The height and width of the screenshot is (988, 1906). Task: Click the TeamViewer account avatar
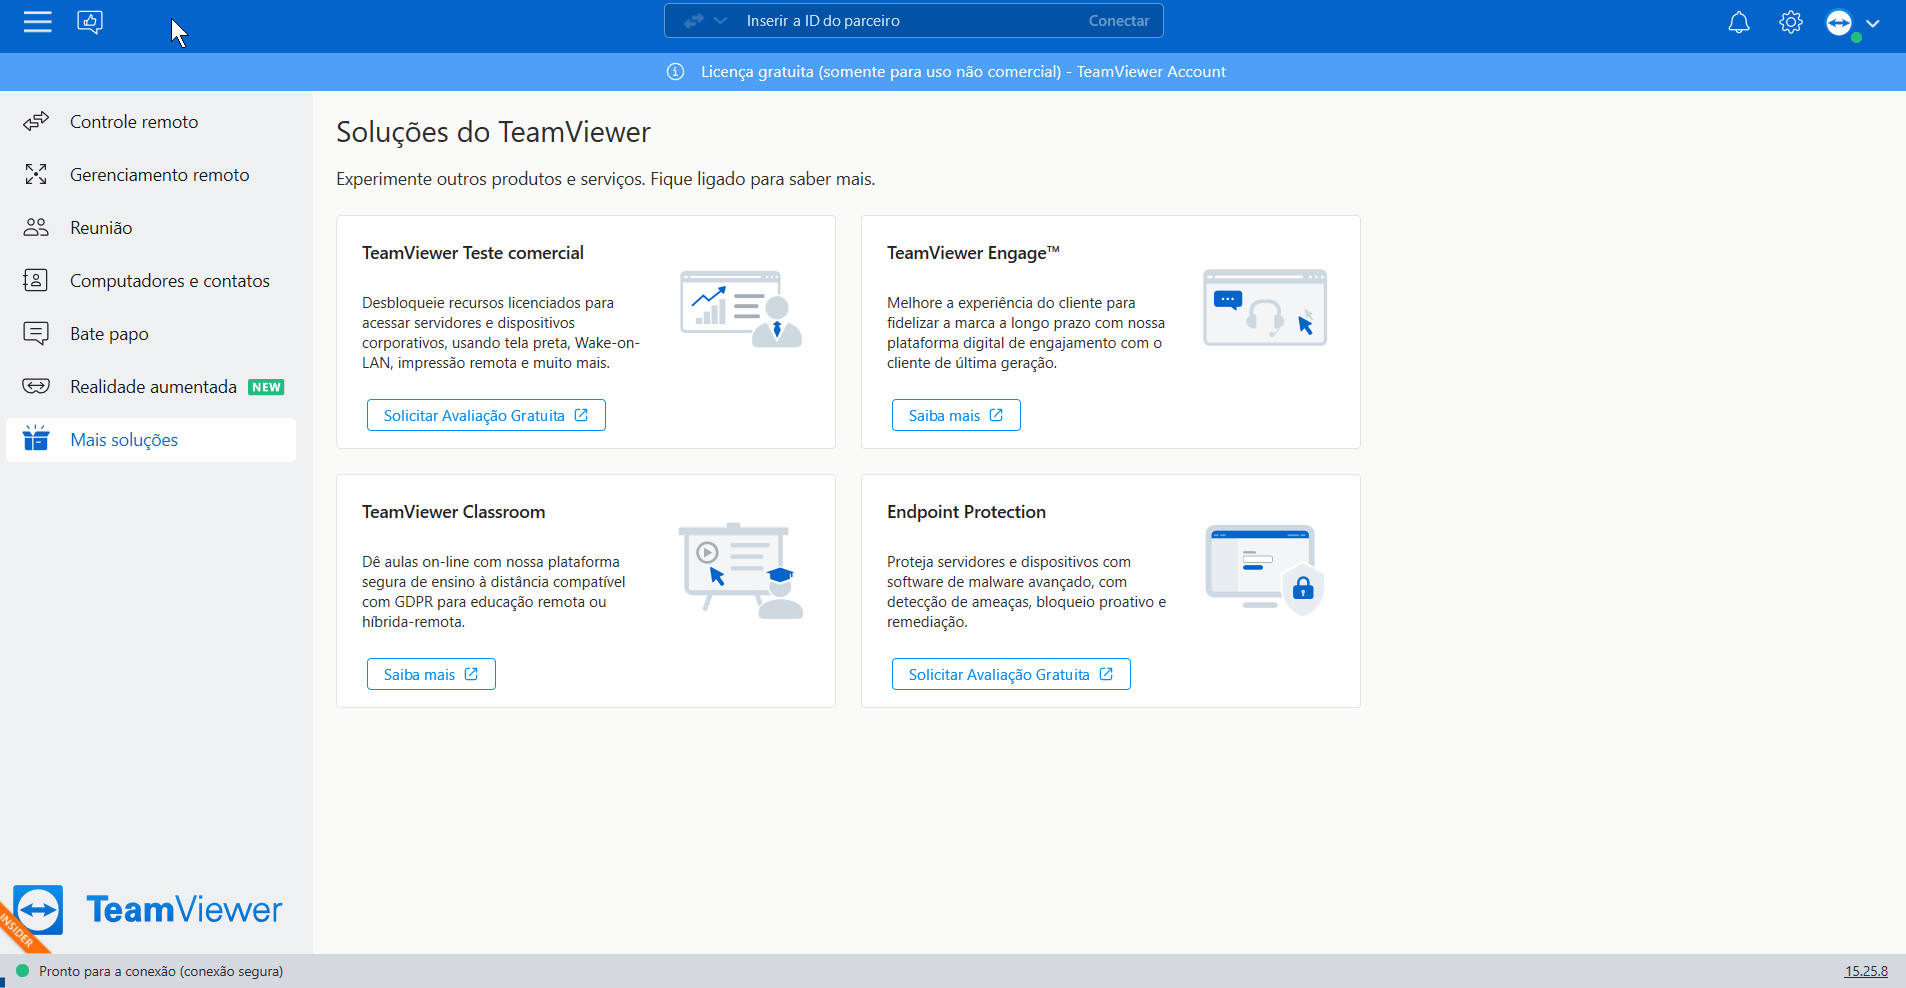coord(1840,22)
